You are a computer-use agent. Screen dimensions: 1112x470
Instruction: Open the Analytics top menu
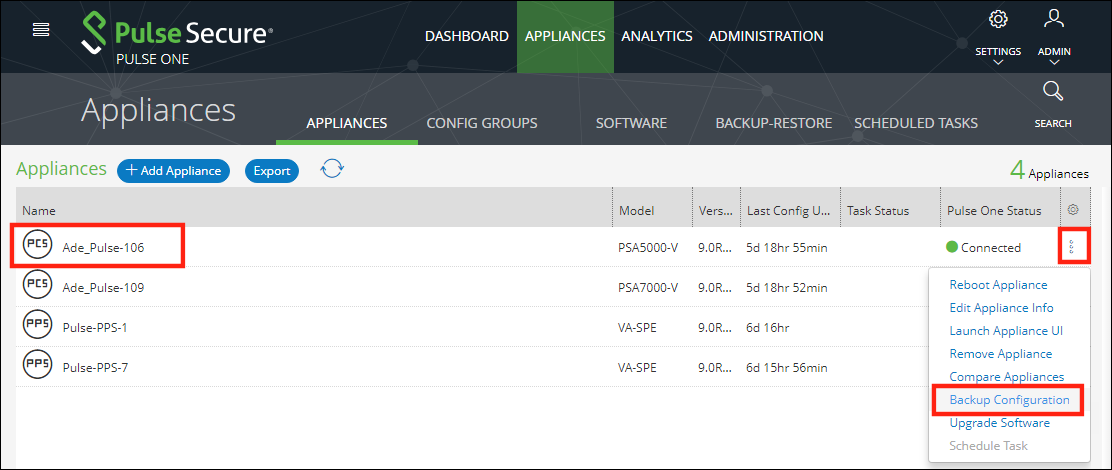click(x=656, y=36)
